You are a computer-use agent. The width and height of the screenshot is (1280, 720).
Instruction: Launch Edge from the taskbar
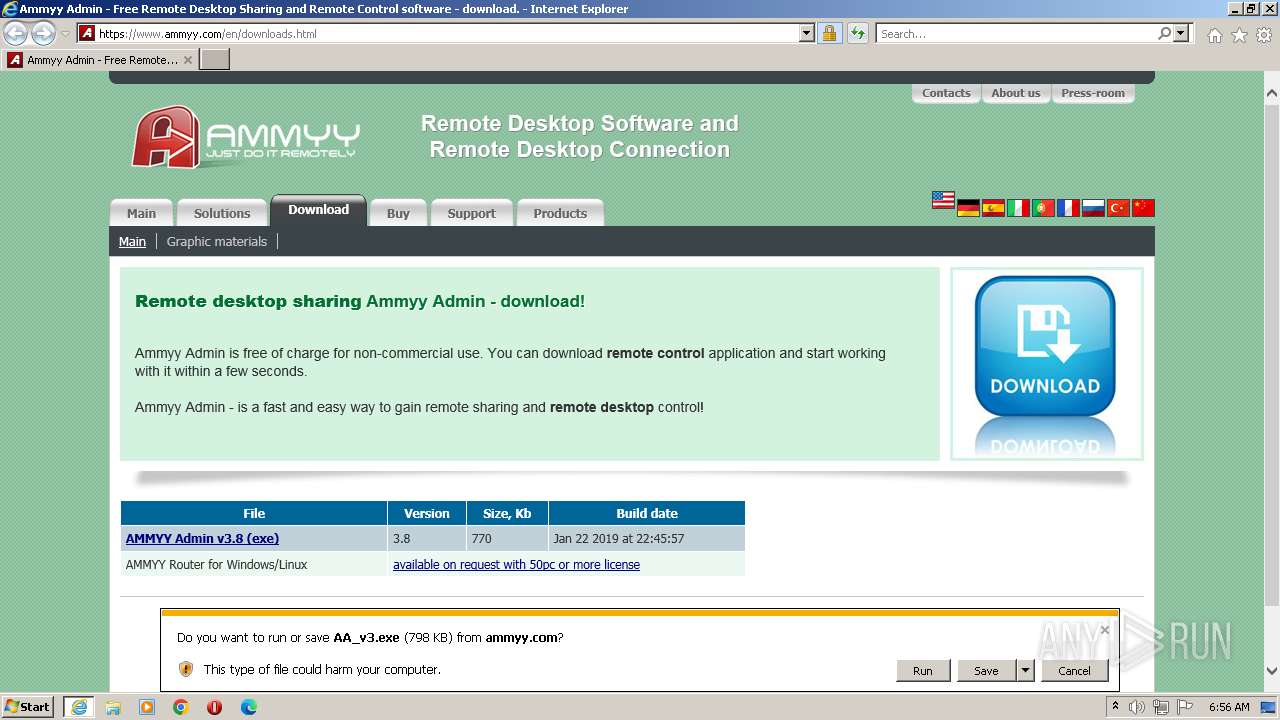(x=249, y=707)
